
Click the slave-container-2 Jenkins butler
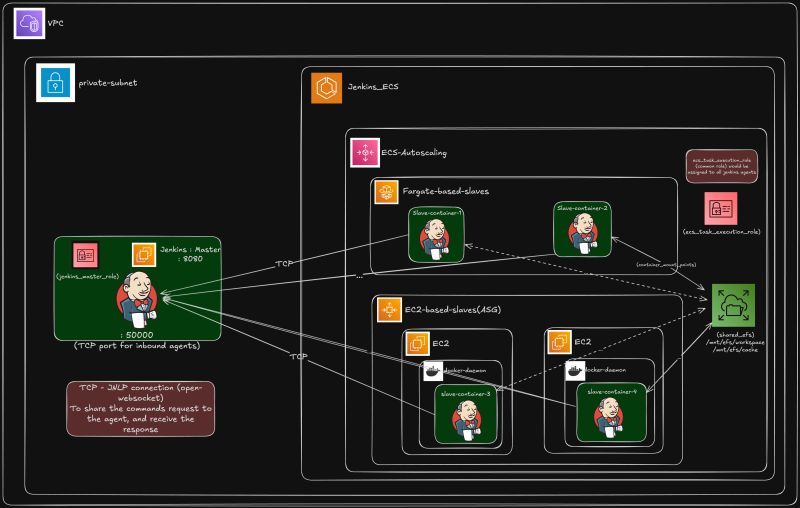point(583,234)
